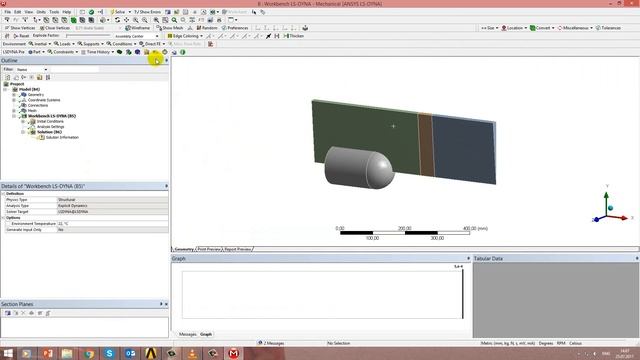This screenshot has width=640, height=360.
Task: Click the Geometry node icon in the Outline
Action: 24,94
